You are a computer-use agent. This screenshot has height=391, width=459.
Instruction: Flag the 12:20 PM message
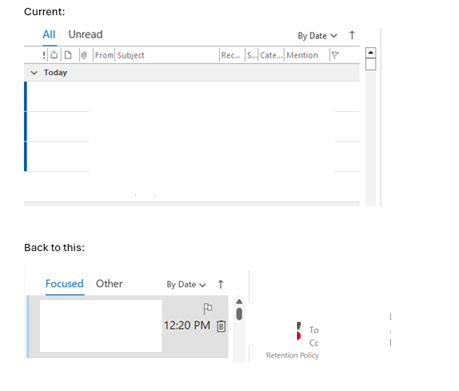(208, 309)
